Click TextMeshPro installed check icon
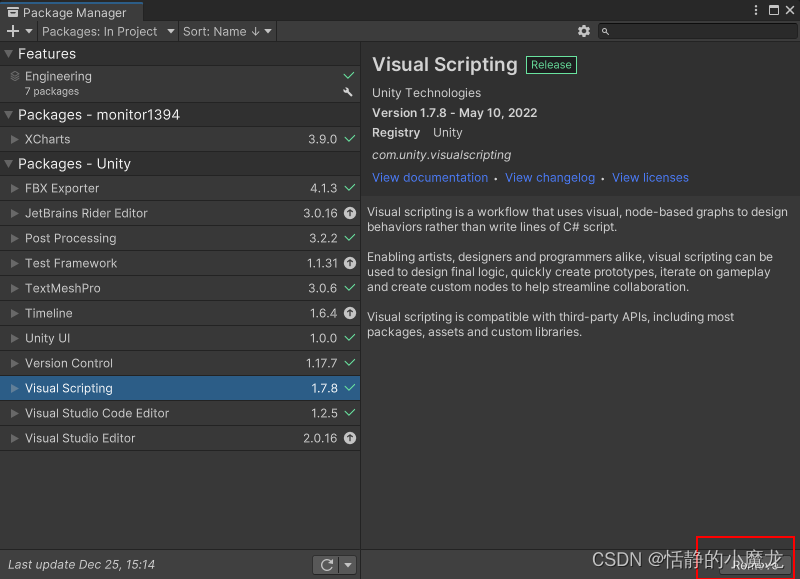Screen dimensions: 800x579 click(x=349, y=288)
